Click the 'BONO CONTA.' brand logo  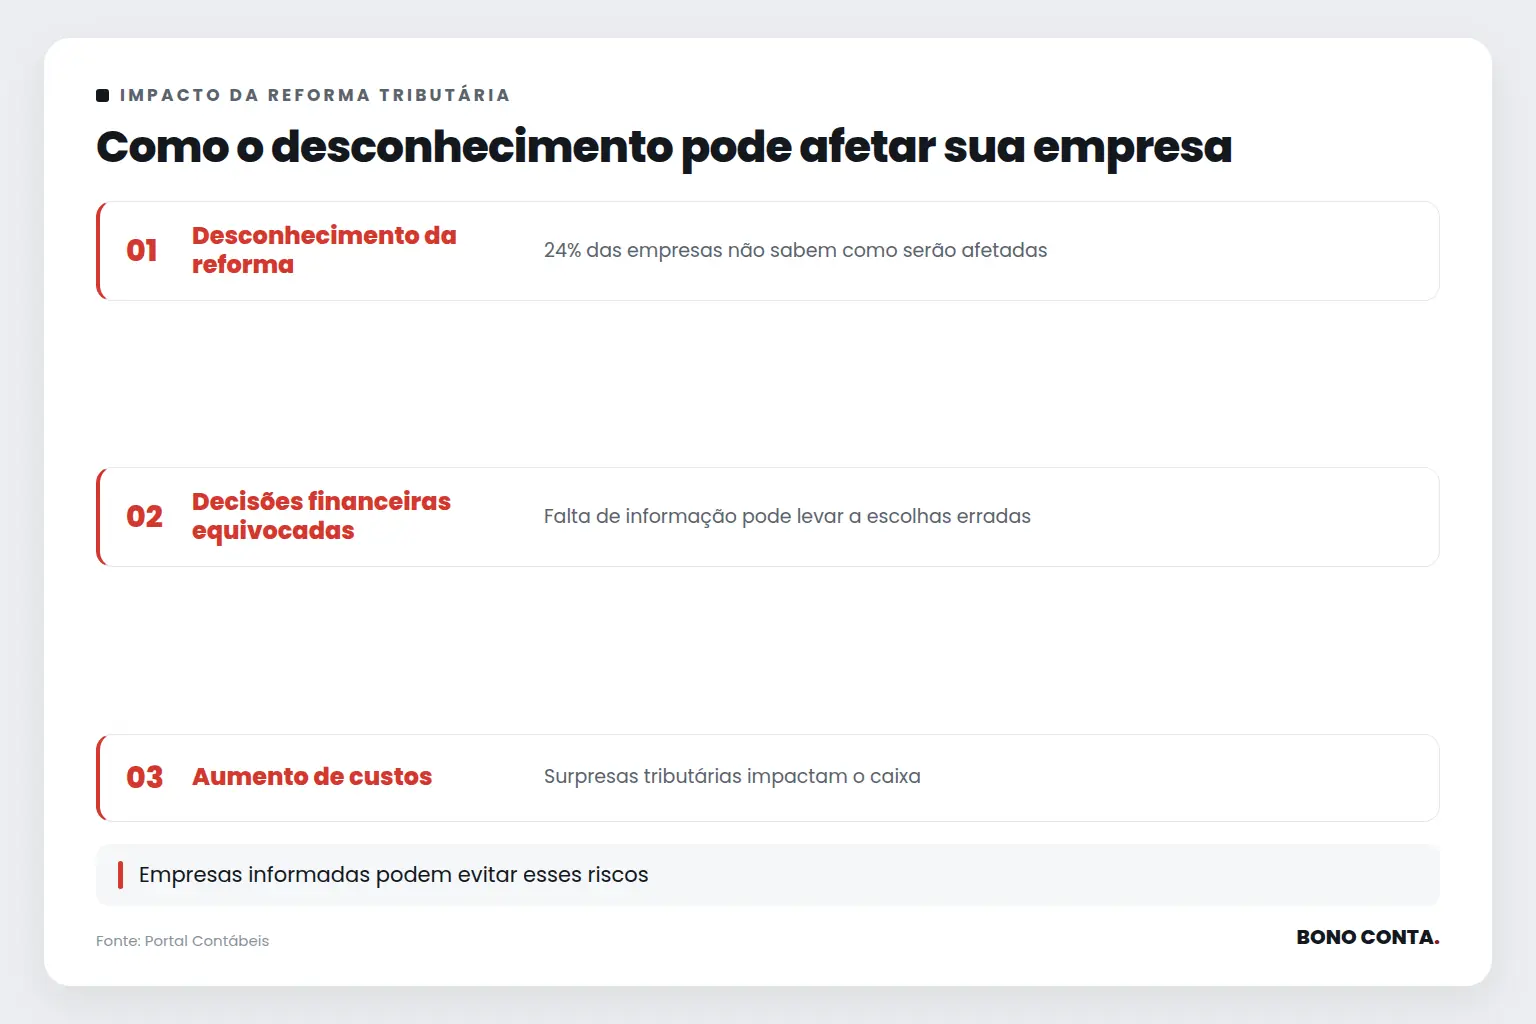1368,937
